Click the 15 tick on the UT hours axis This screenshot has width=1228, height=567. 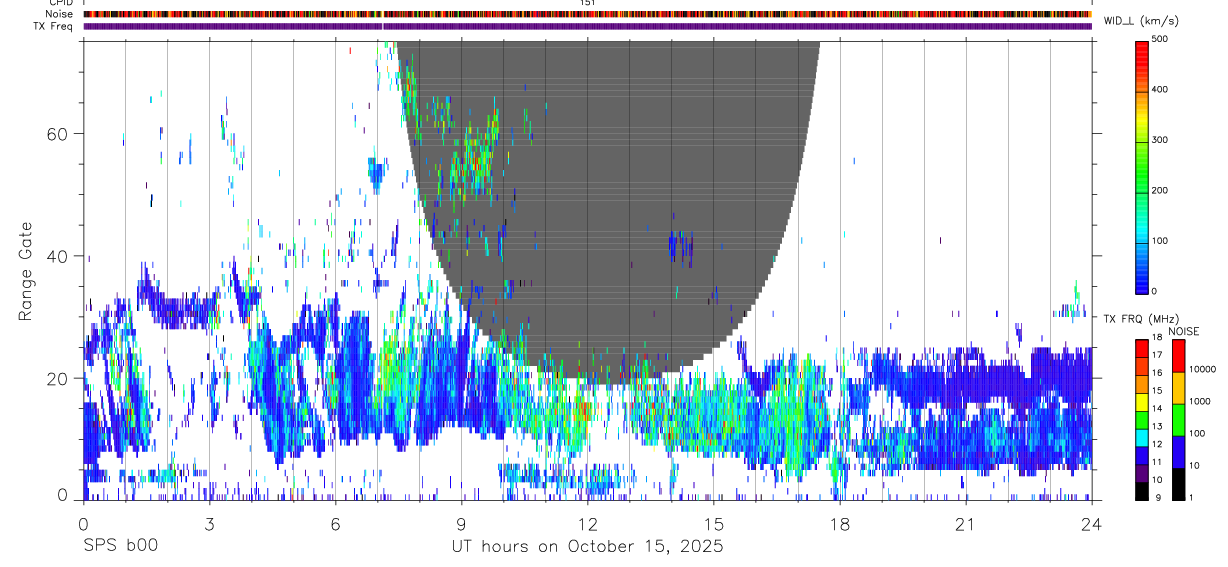coord(713,524)
